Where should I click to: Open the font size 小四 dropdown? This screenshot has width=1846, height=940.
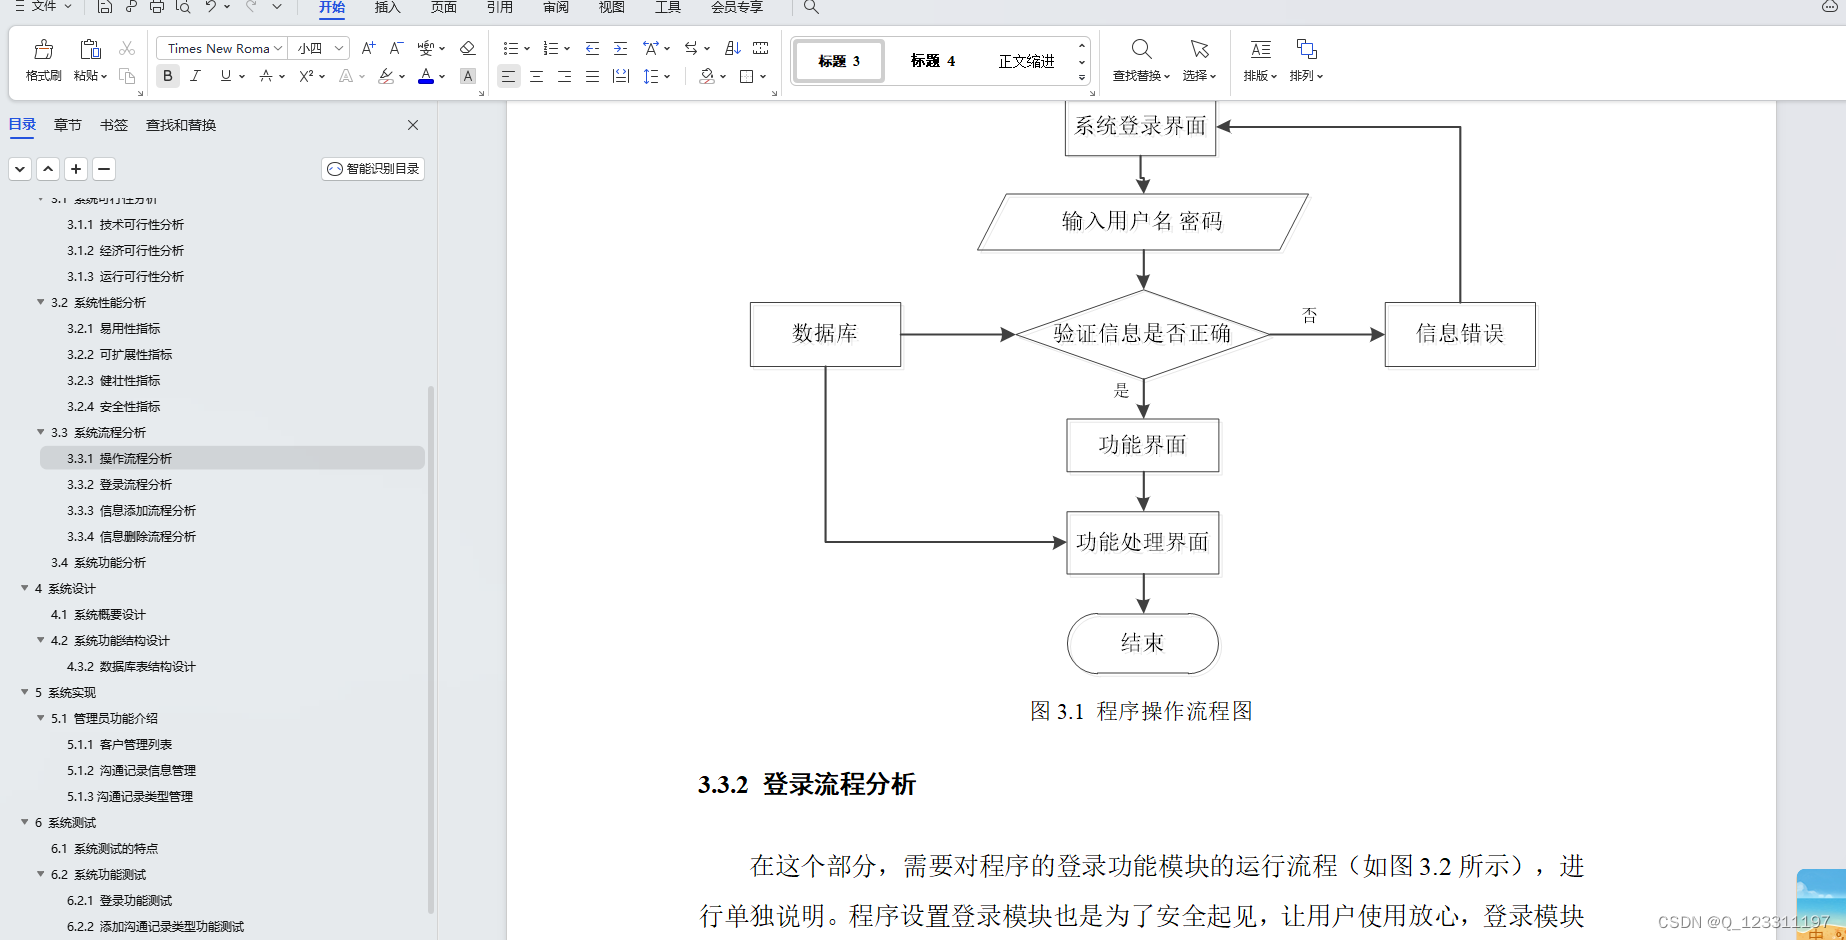[339, 48]
